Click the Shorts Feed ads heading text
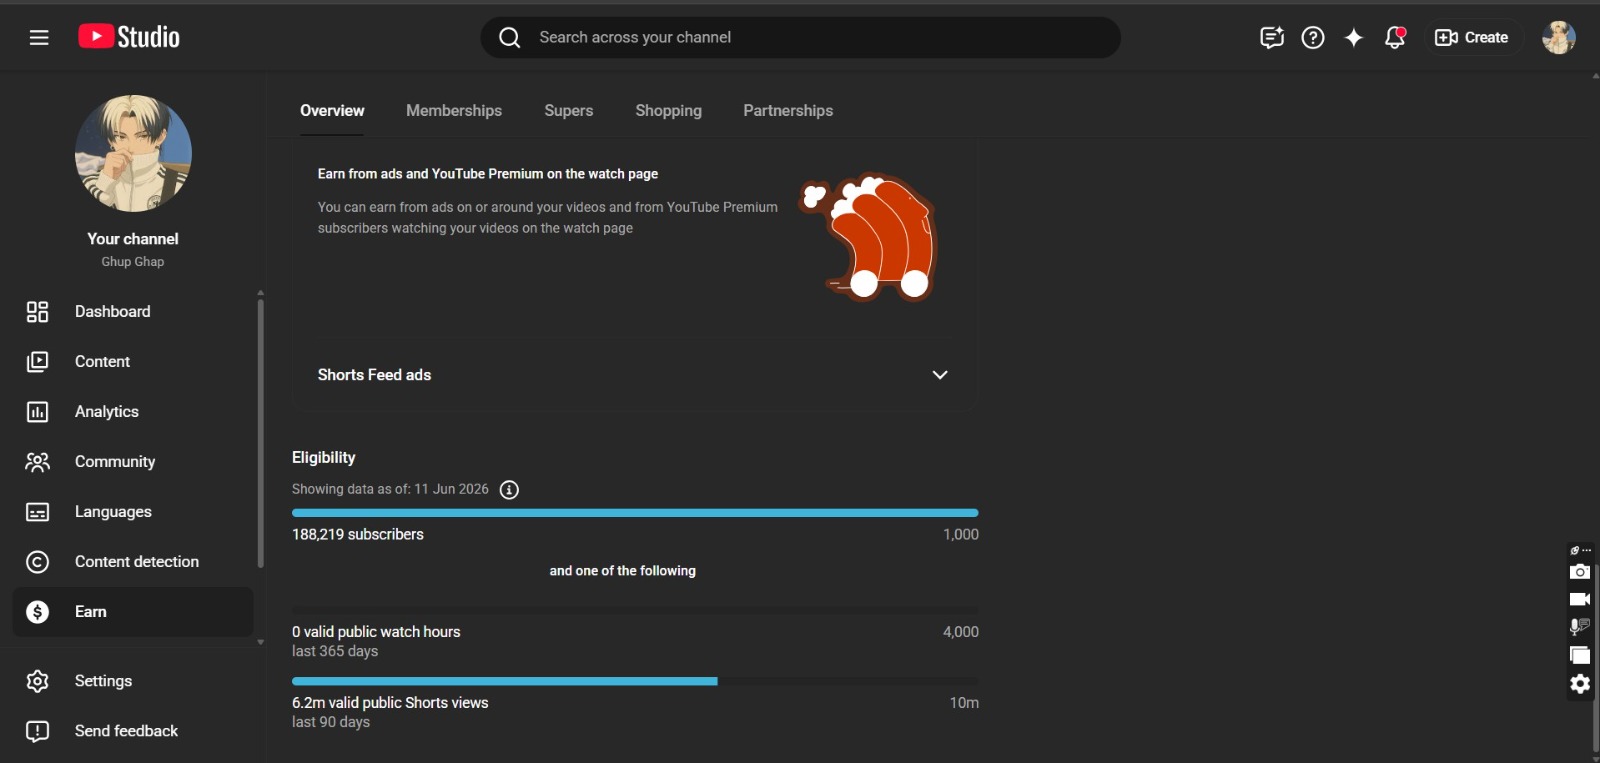Viewport: 1600px width, 763px height. [x=374, y=375]
